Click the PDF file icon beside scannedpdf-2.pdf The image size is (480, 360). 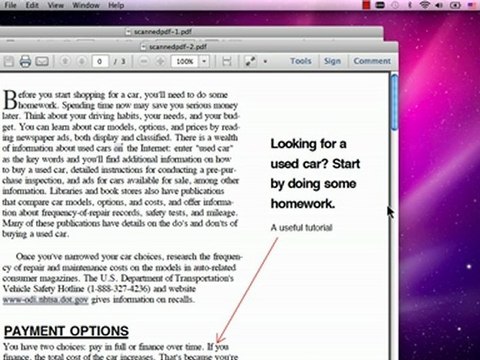(x=143, y=47)
